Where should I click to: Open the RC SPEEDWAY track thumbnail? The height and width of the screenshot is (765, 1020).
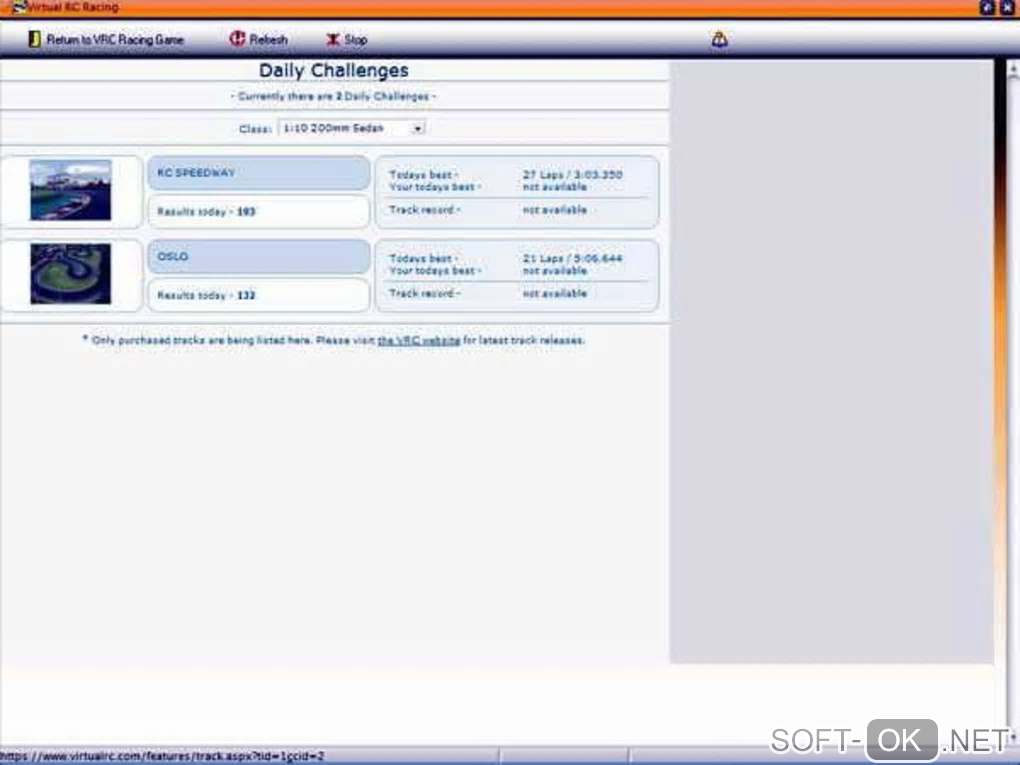70,190
